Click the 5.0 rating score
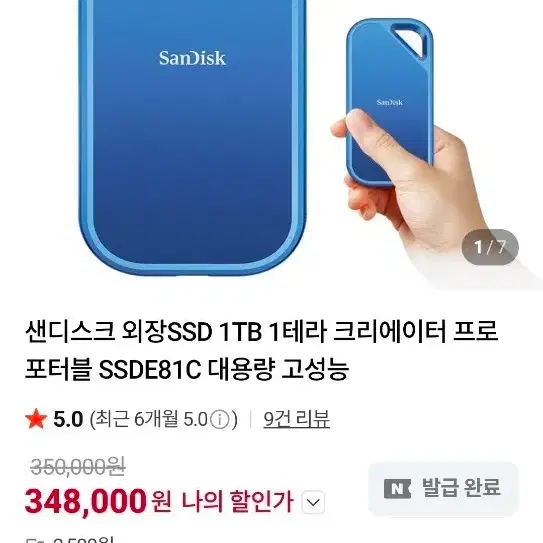 coord(68,419)
